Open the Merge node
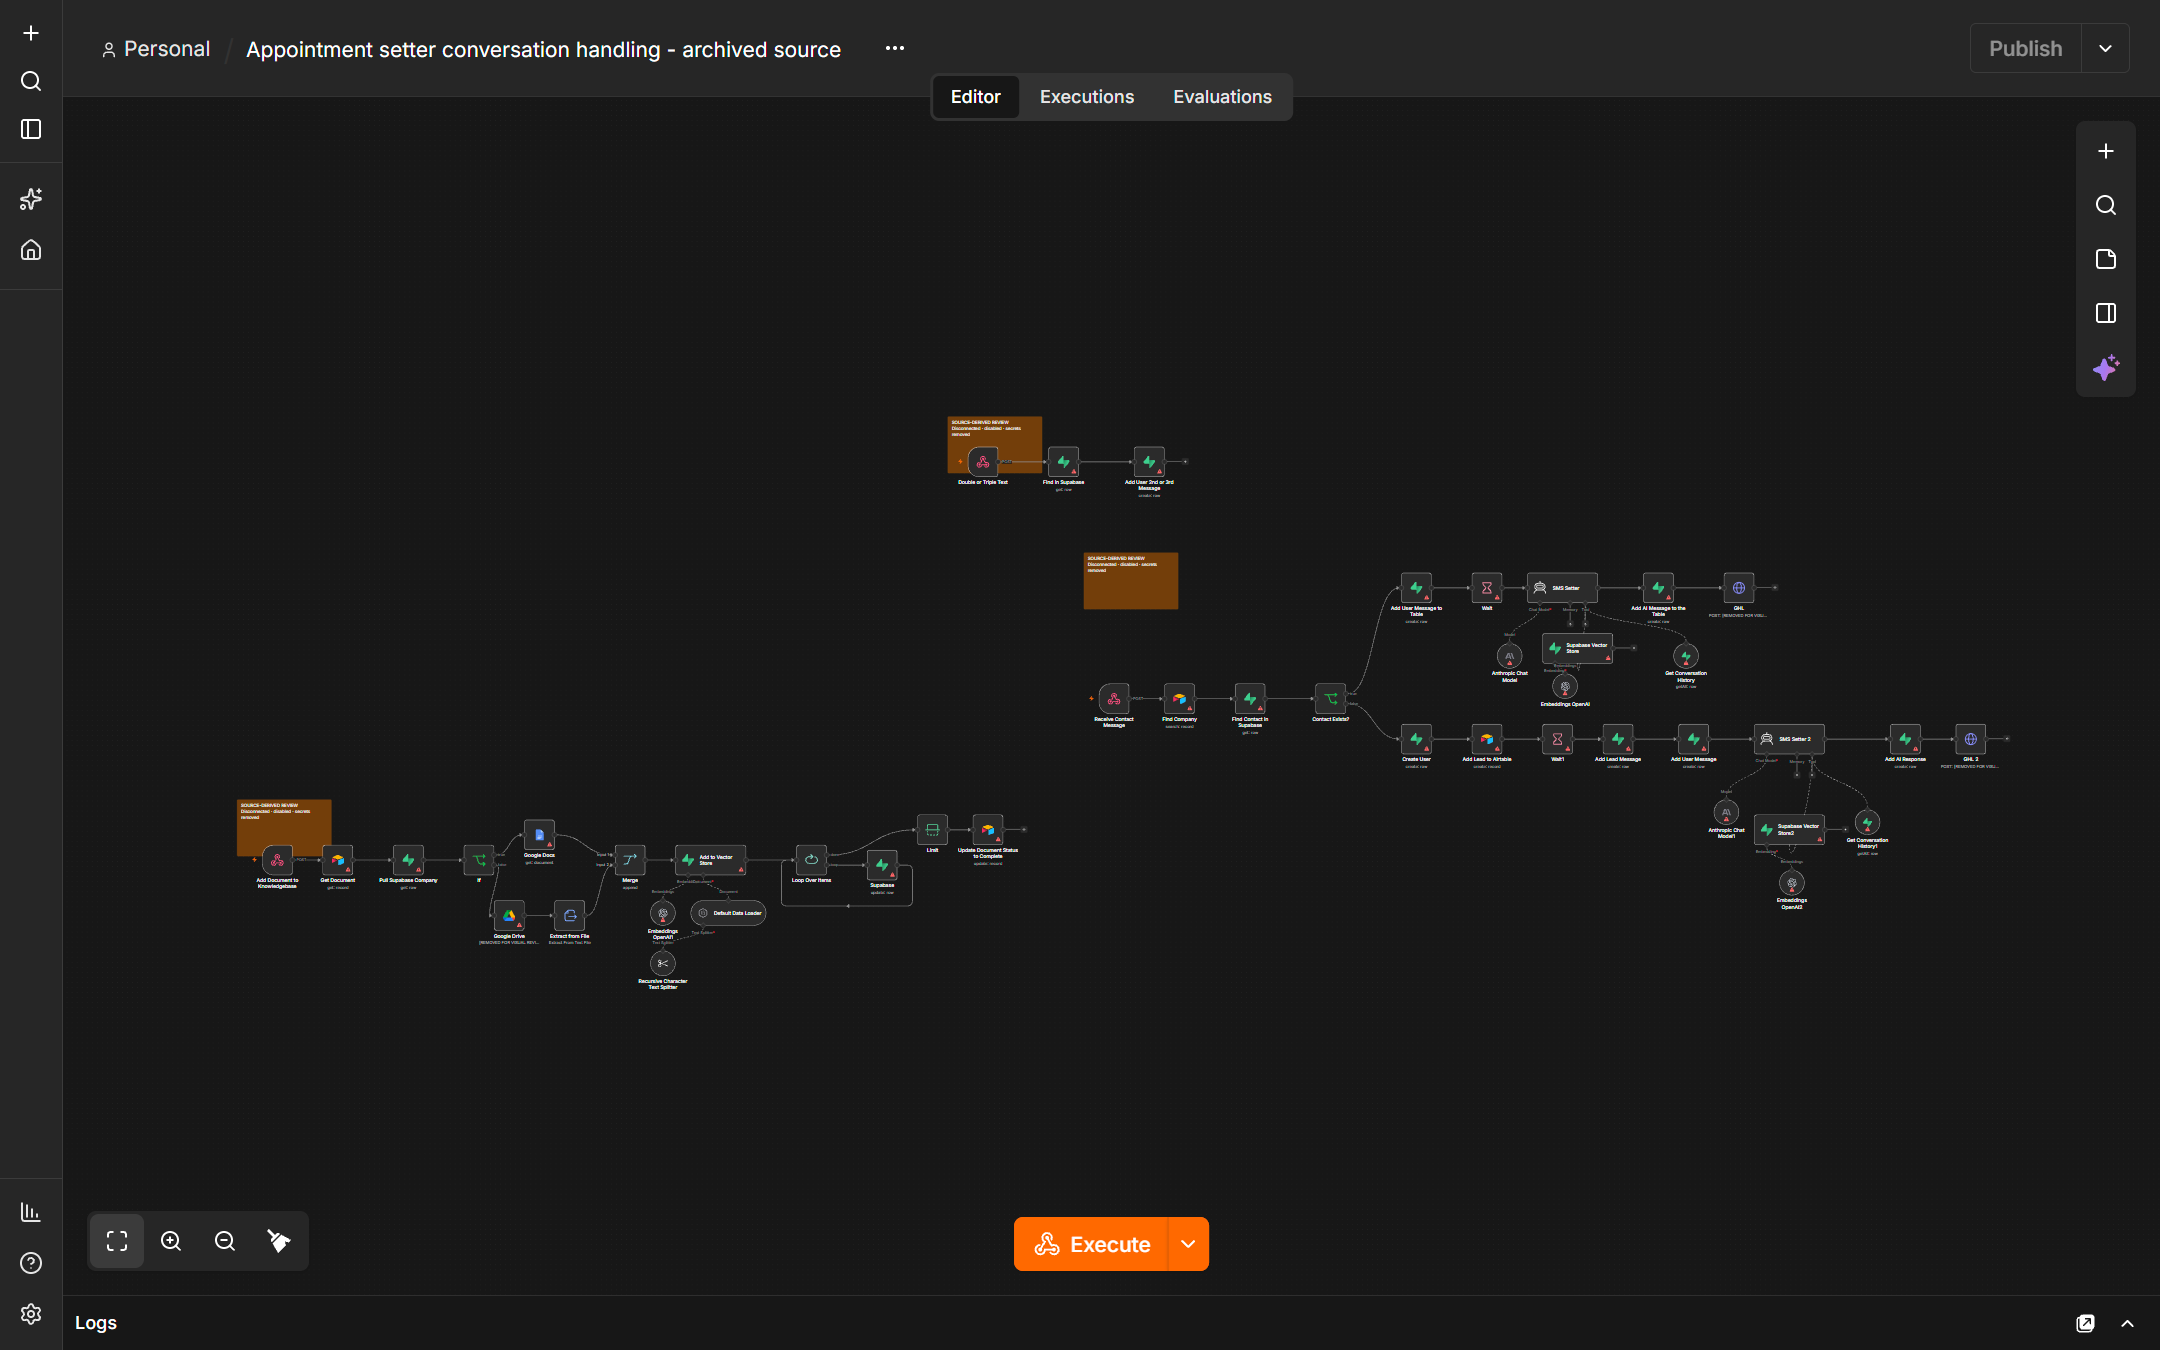Viewport: 2160px width, 1350px height. (x=630, y=860)
